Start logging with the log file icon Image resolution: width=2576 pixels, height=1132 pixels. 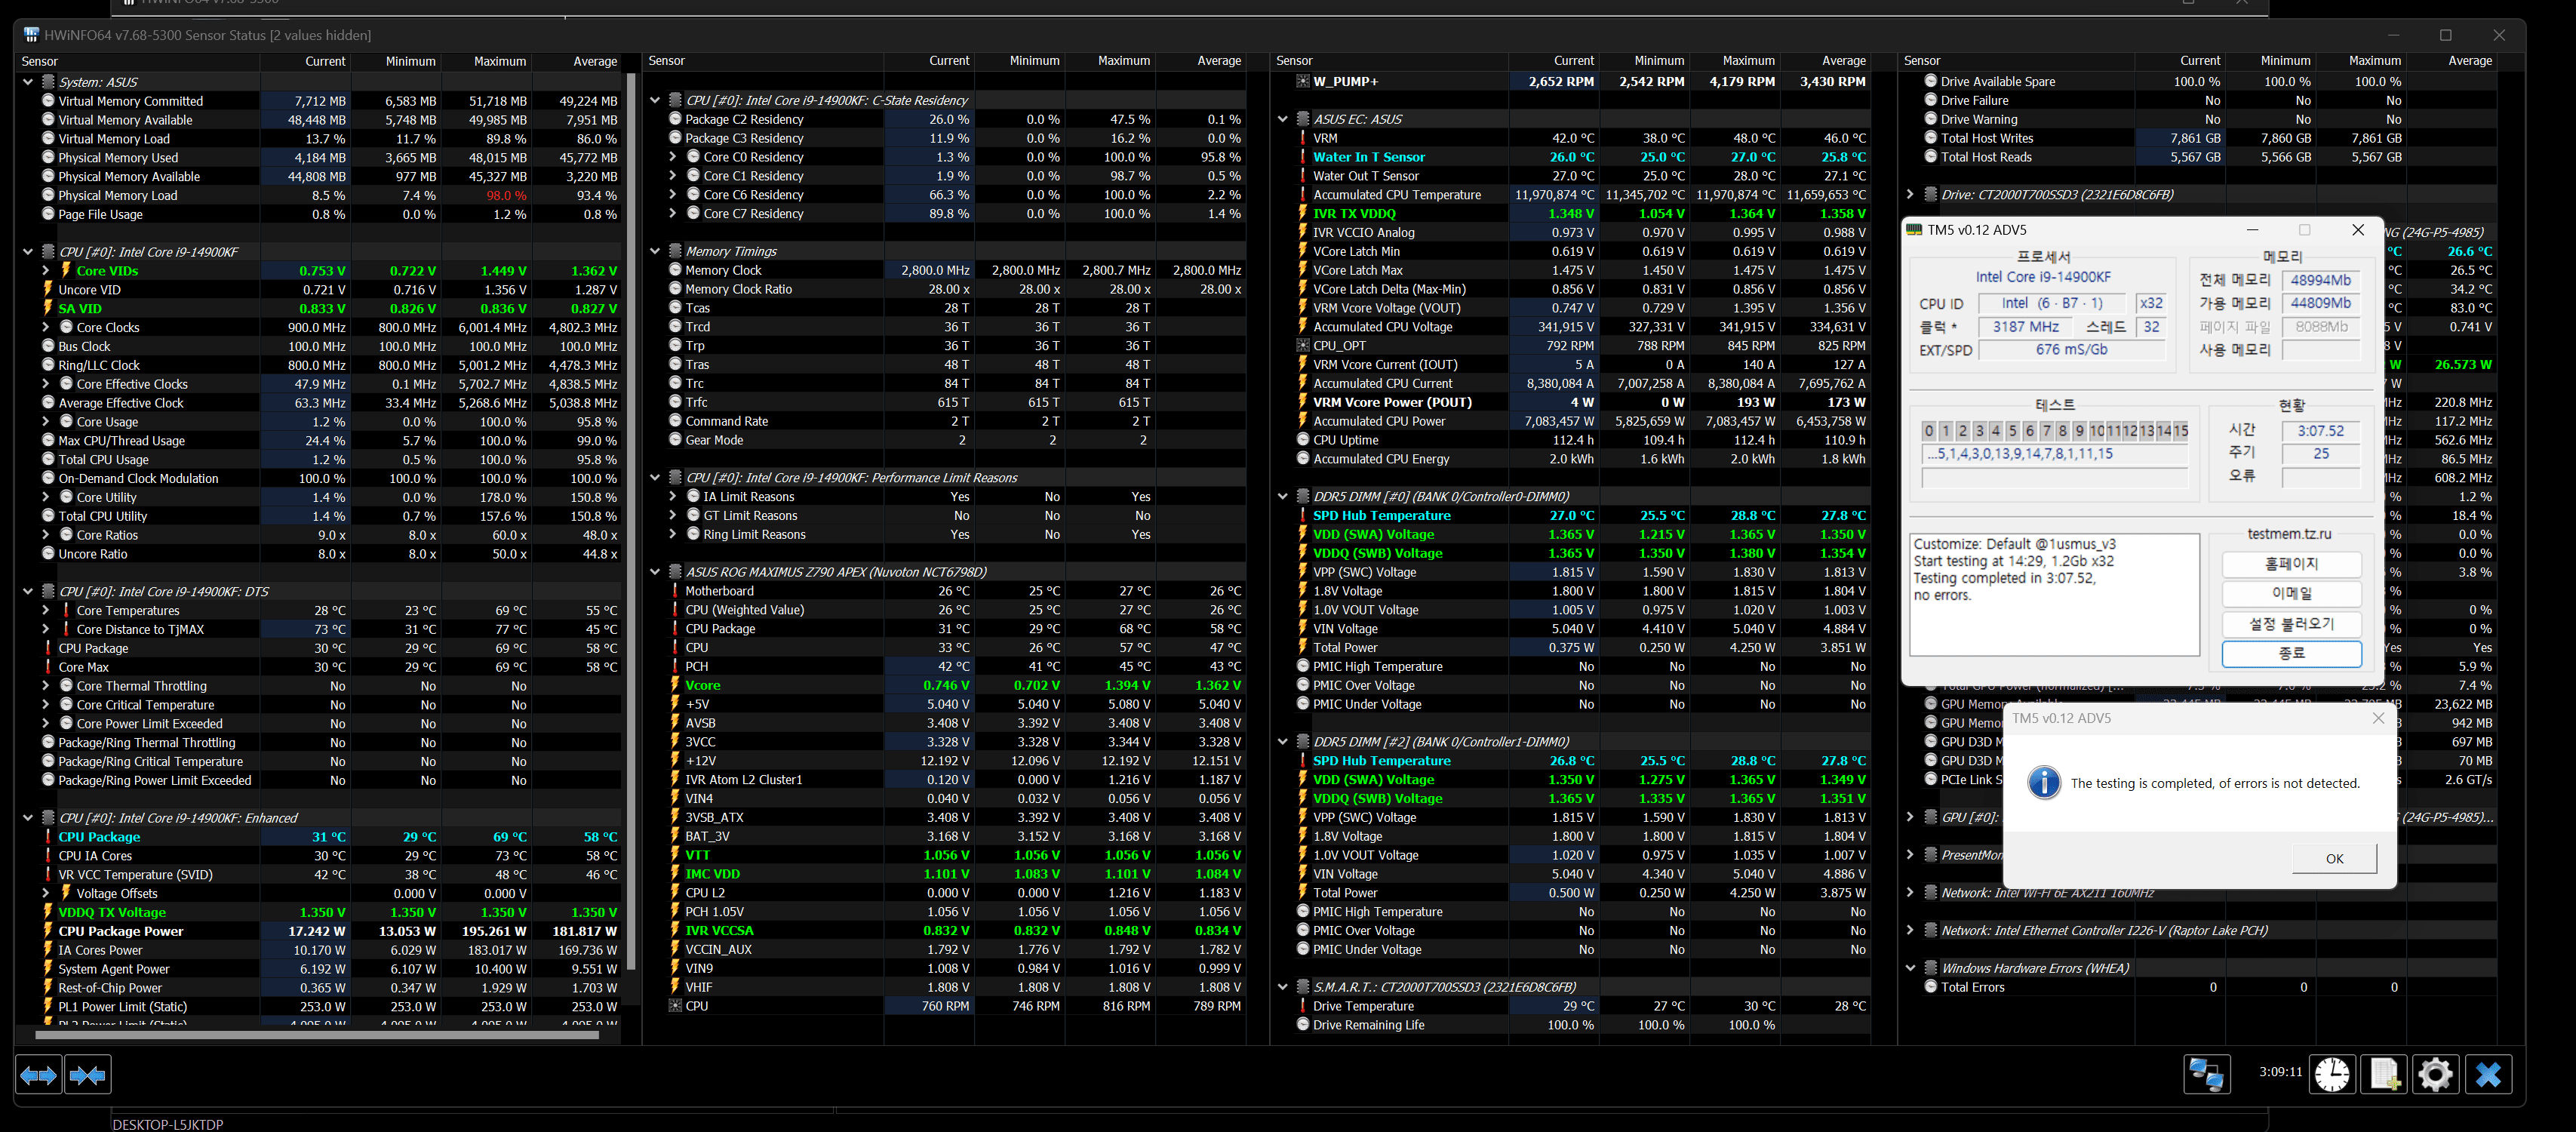[x=2384, y=1075]
